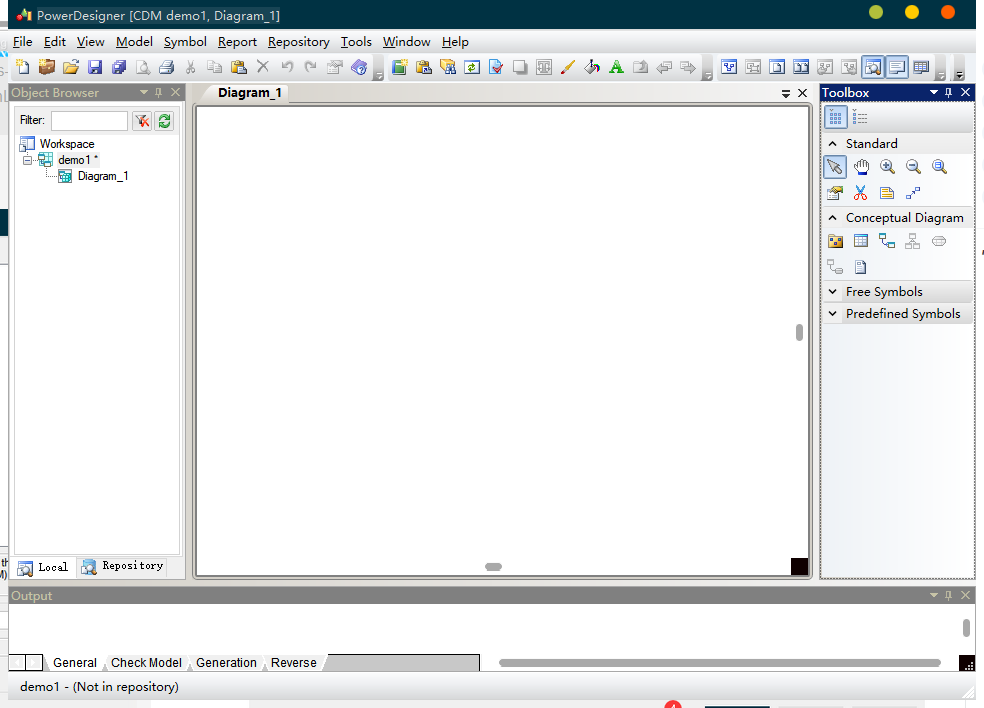The image size is (984, 708).
Task: Click the scissors Delete tool in Toolbox
Action: pos(861,193)
